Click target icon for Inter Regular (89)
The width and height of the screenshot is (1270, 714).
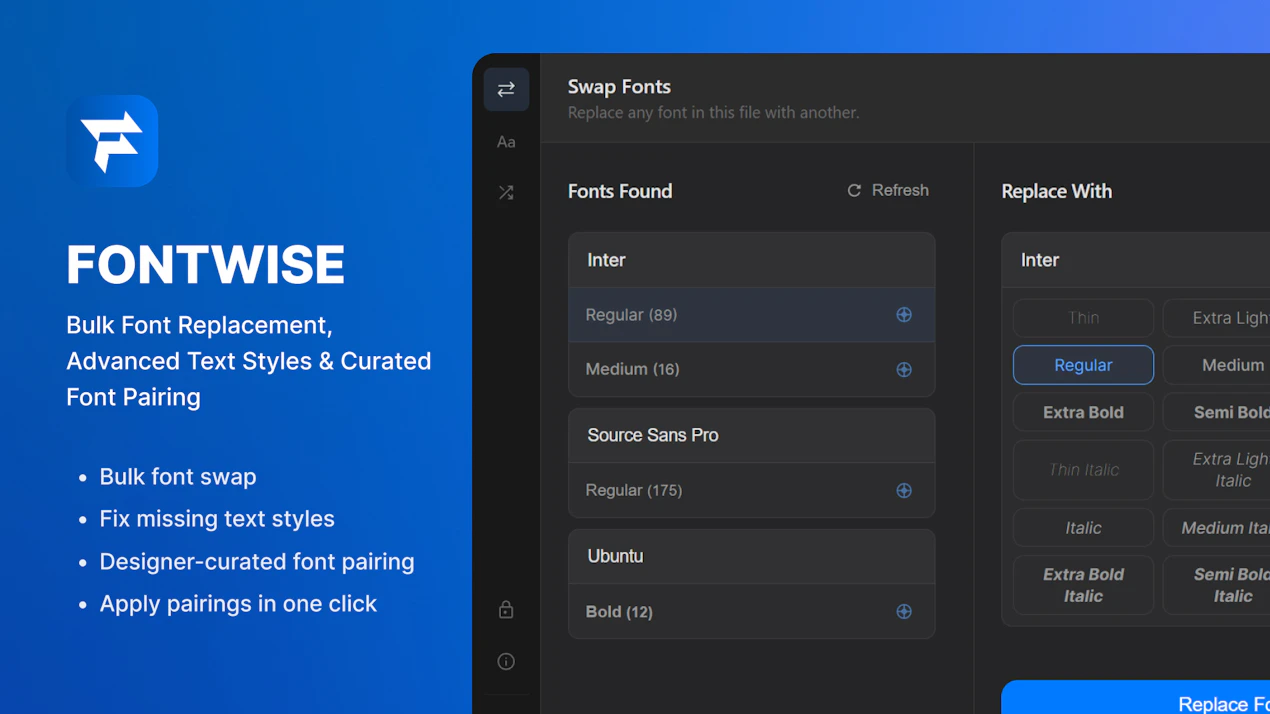click(x=904, y=315)
